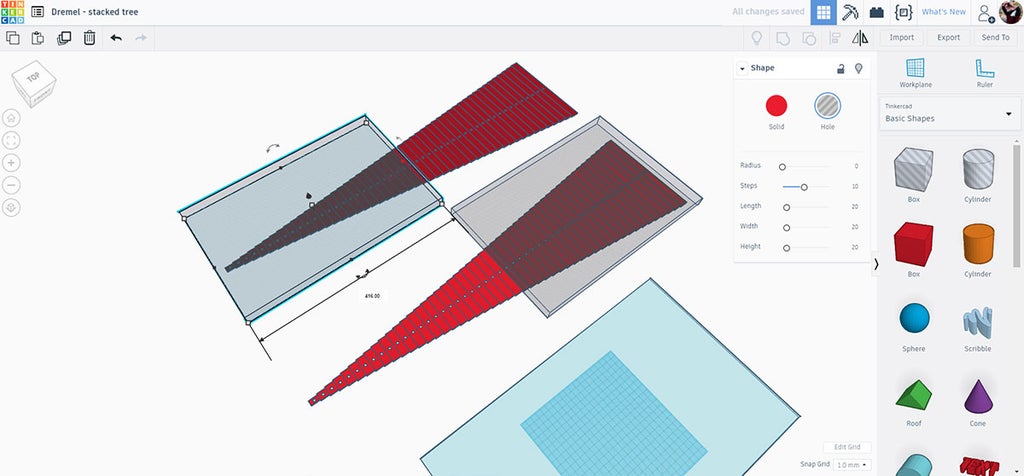Click the rotation handle above selected box
Viewport: 1024px width, 476px height.
274,148
